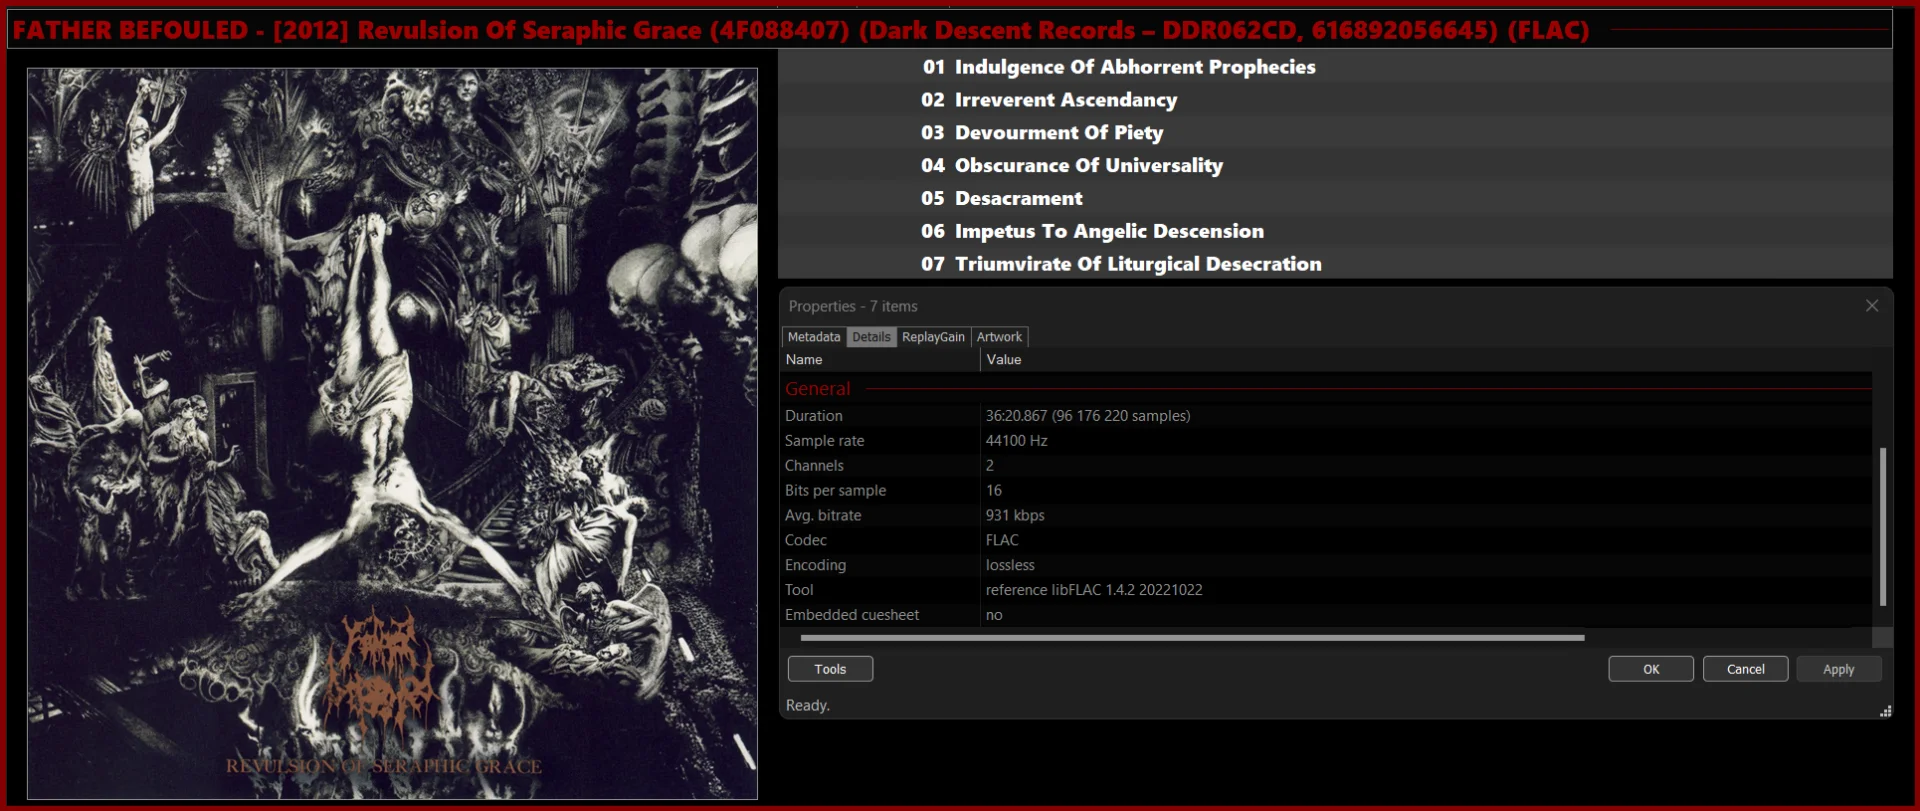Select track 07 Triumvirate Of Liturgical Desecration

click(x=1335, y=264)
